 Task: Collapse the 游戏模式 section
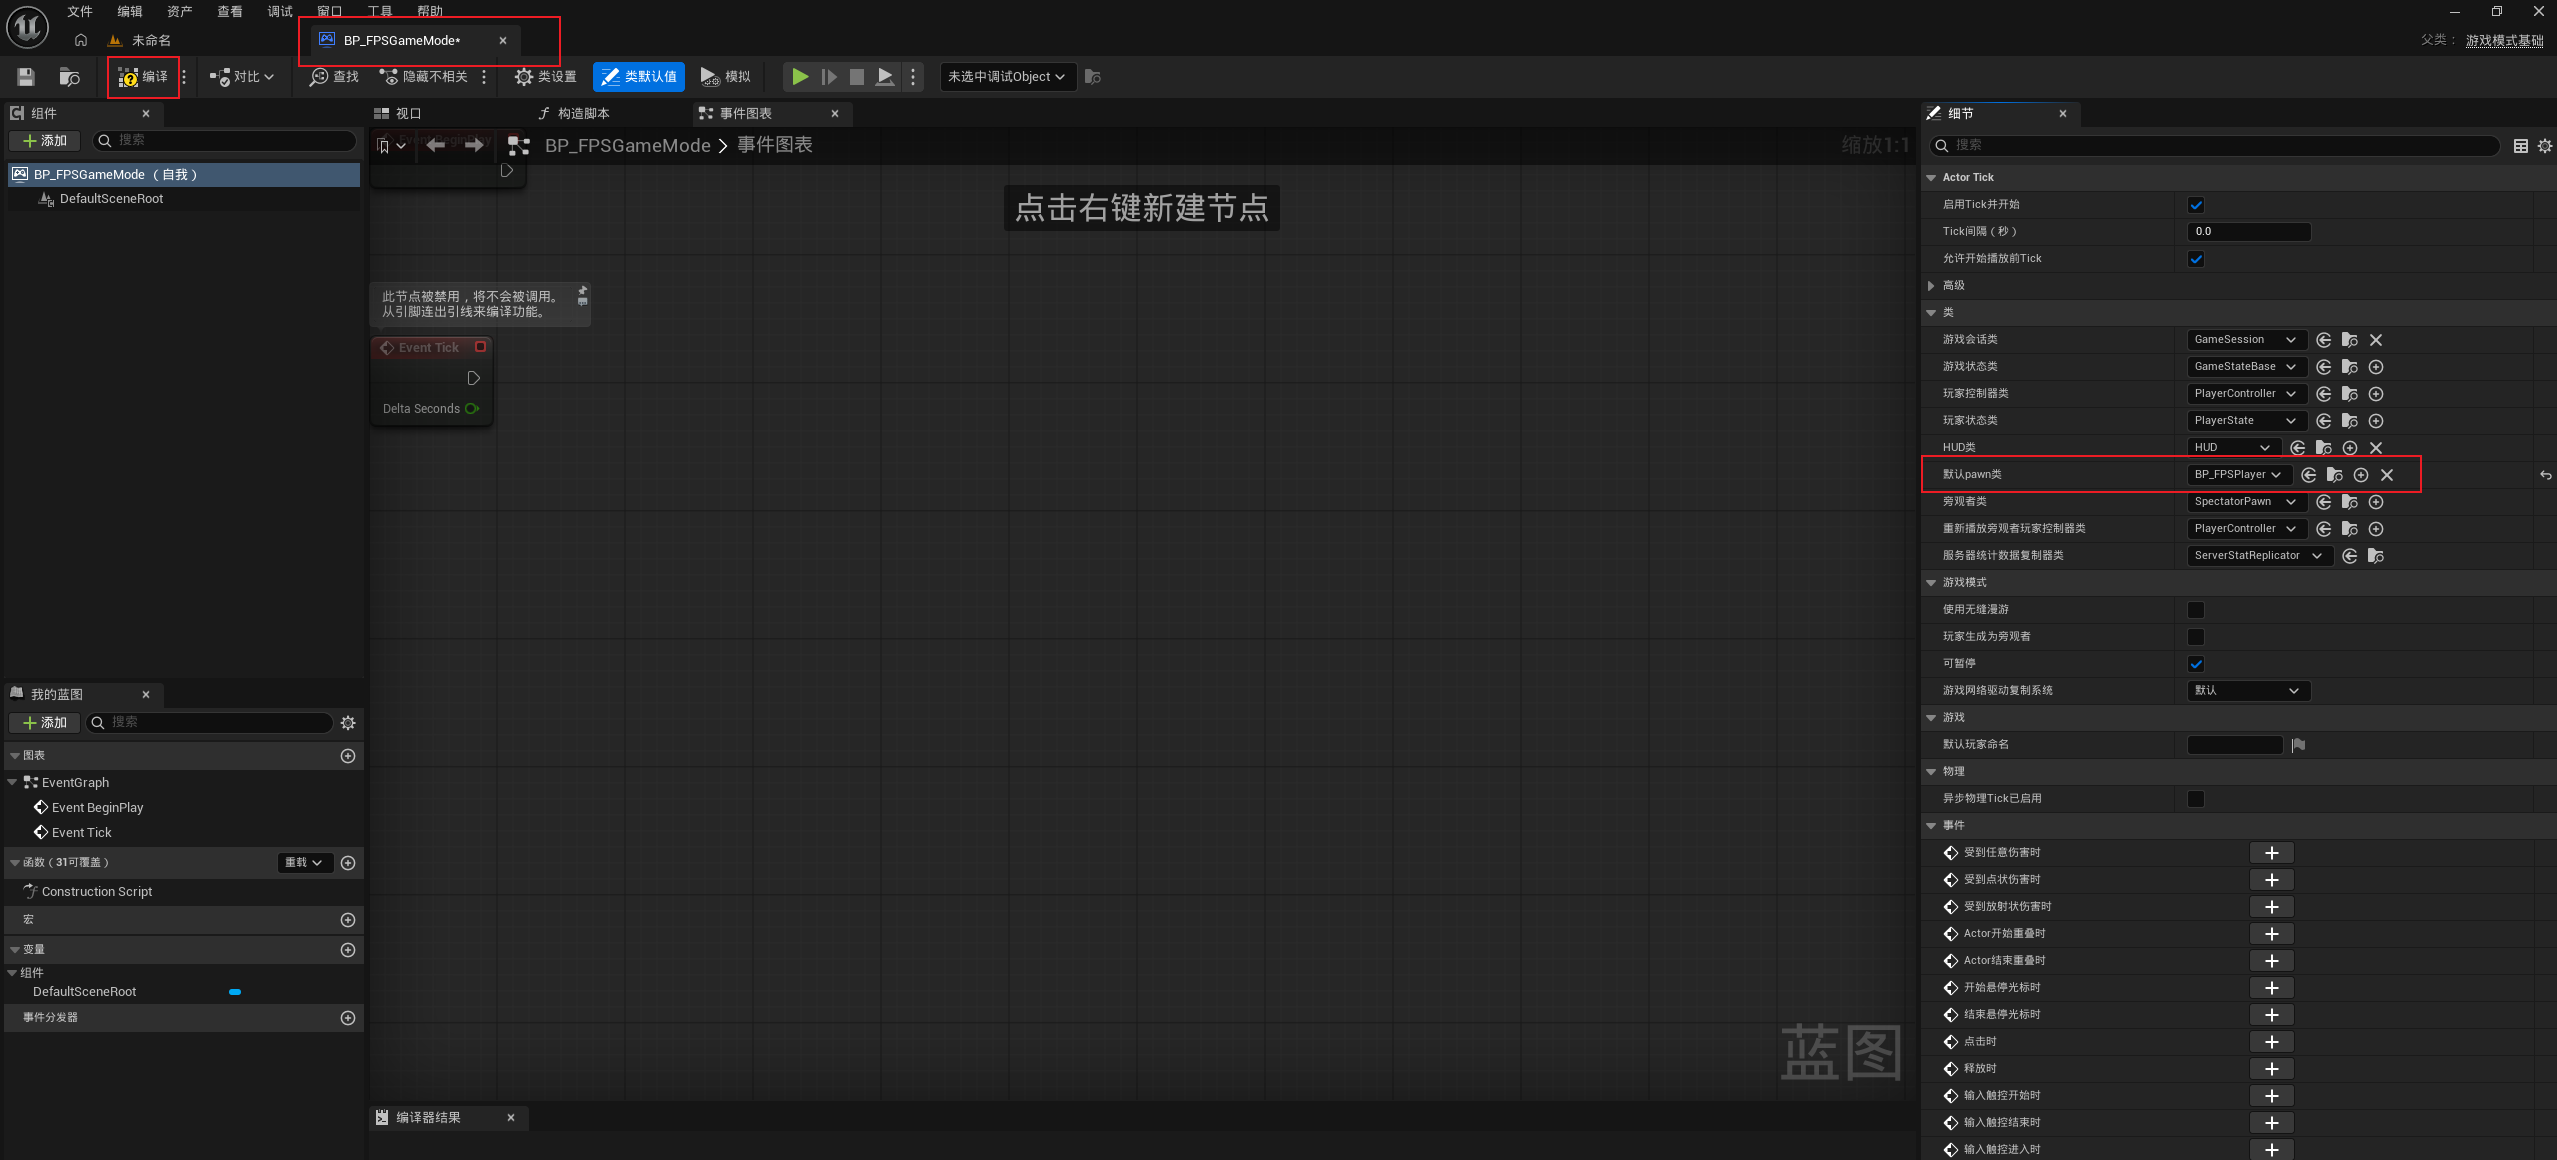click(1931, 583)
